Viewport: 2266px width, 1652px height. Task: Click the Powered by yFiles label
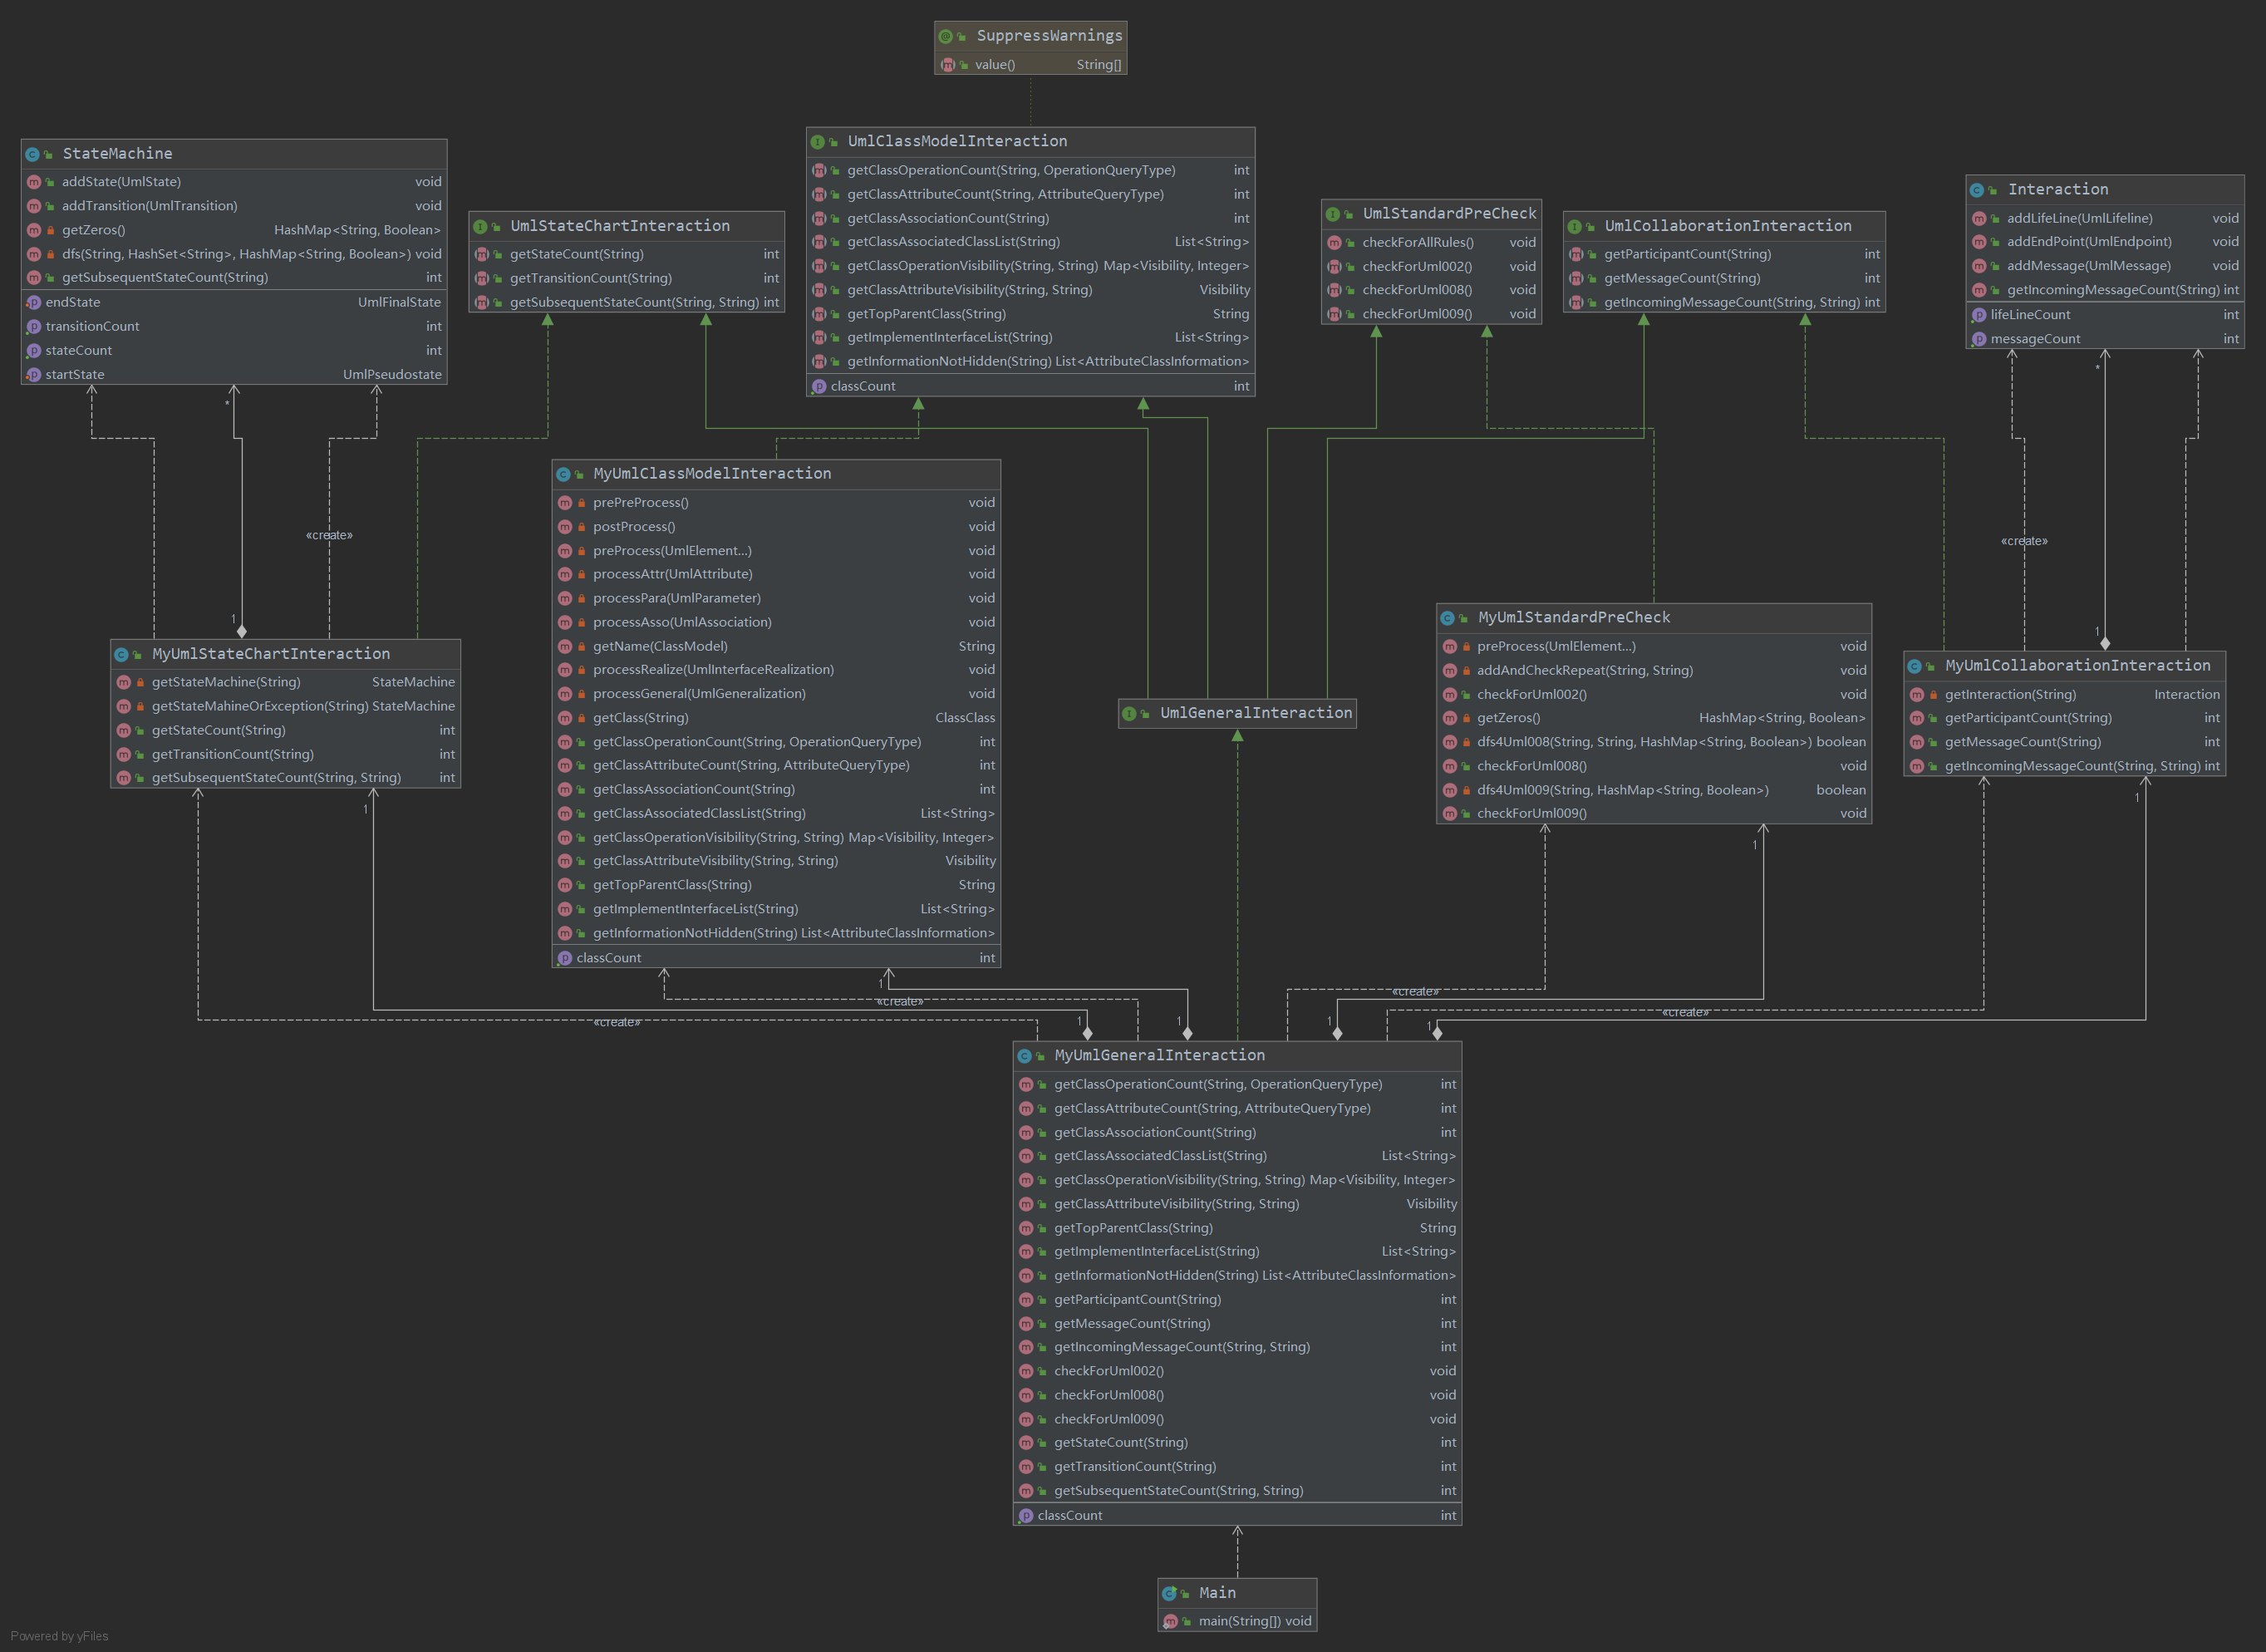[59, 1636]
